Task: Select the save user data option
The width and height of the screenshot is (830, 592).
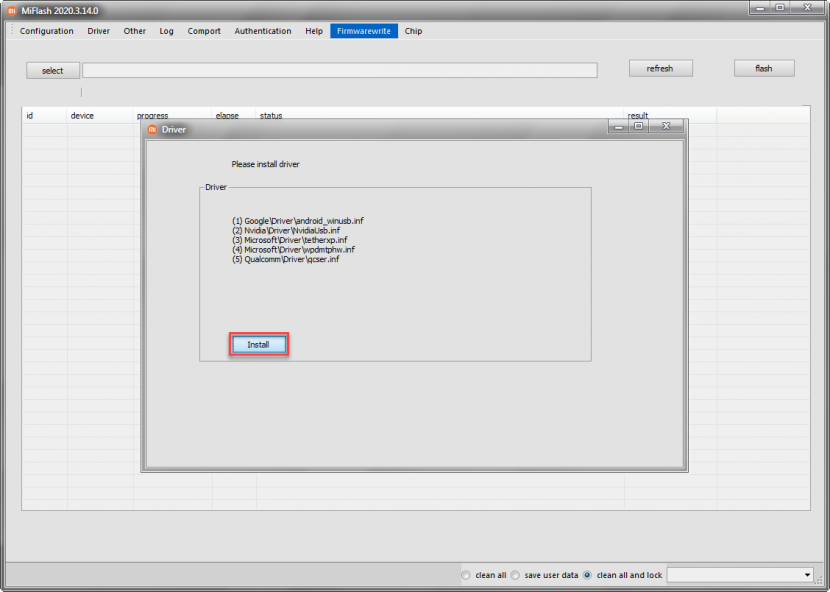Action: tap(515, 575)
